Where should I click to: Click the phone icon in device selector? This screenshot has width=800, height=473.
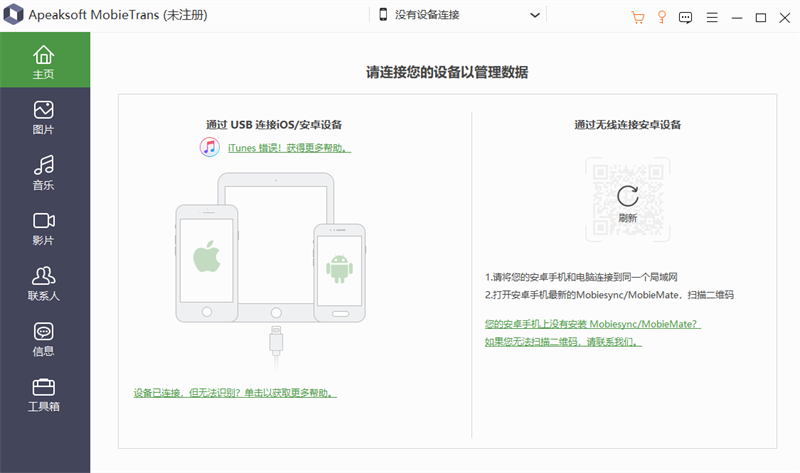pyautogui.click(x=383, y=14)
